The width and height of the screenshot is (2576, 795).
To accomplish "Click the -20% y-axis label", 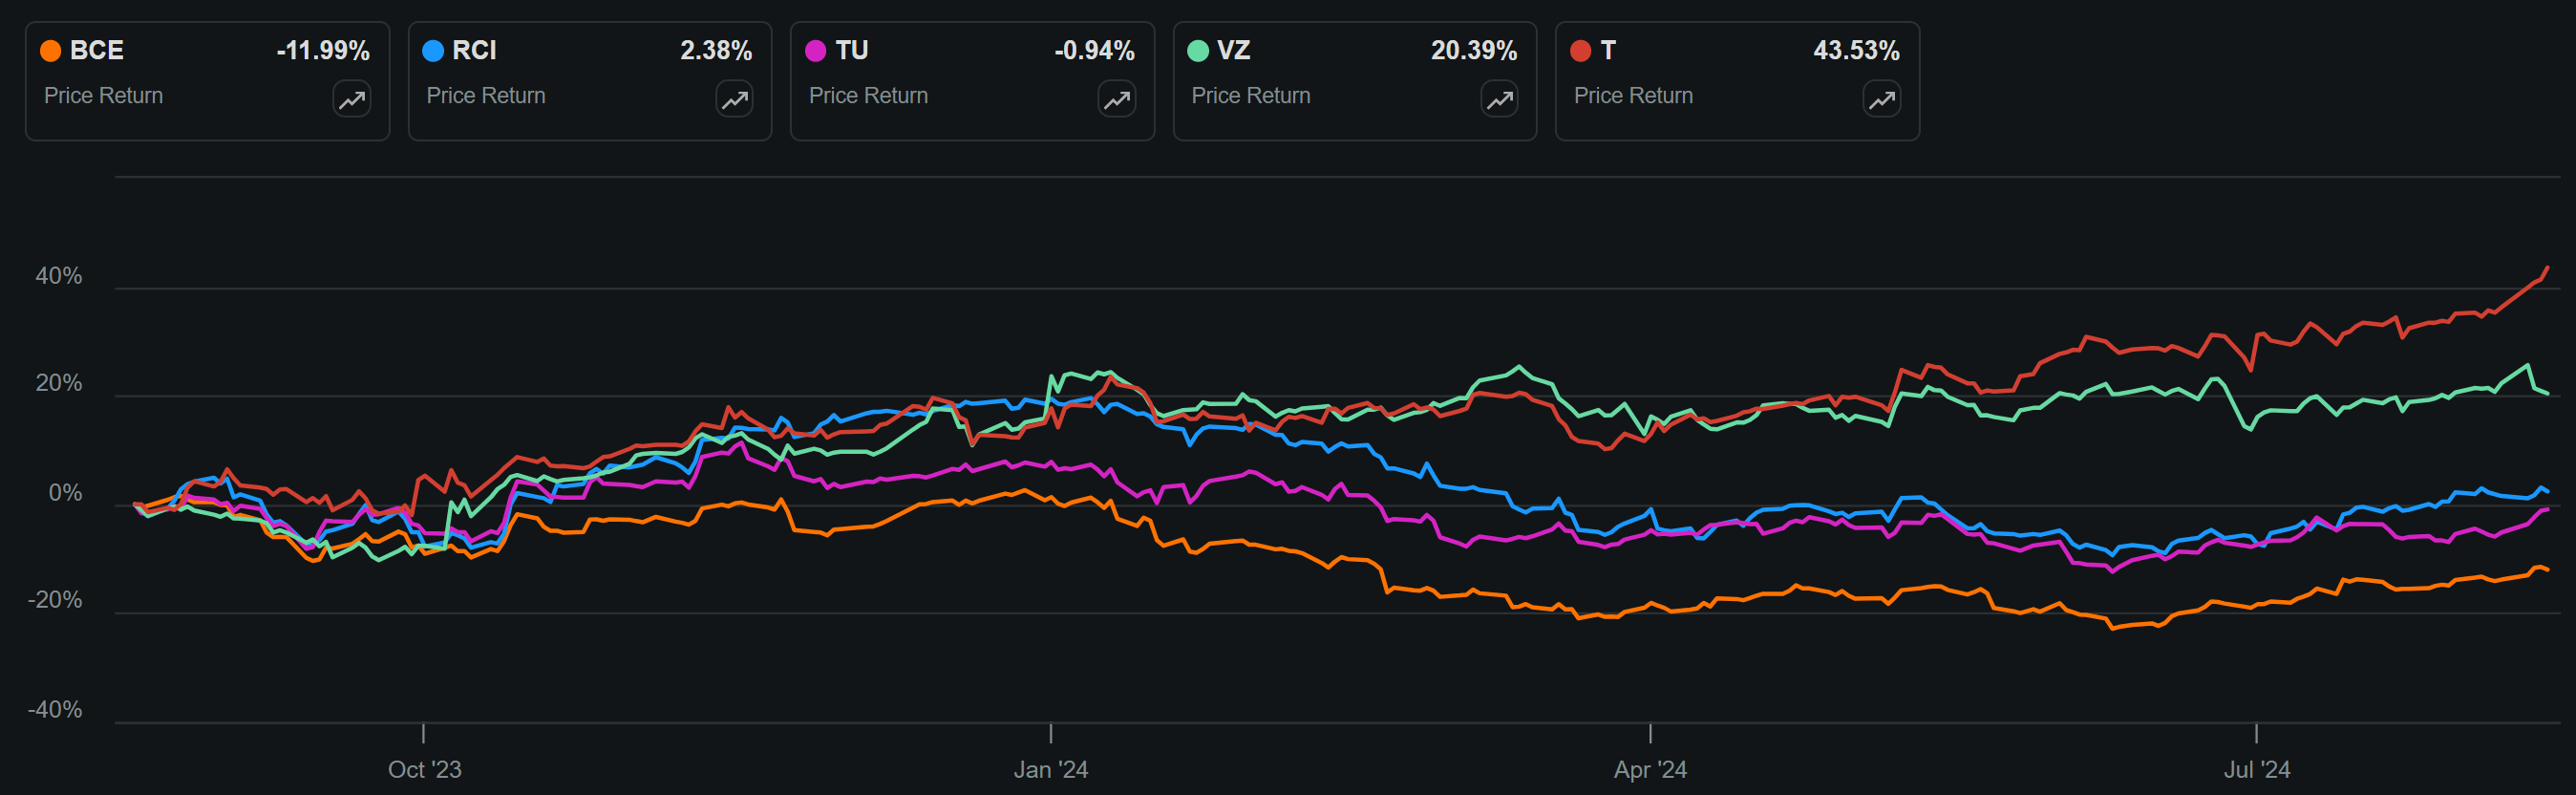I will [x=55, y=600].
